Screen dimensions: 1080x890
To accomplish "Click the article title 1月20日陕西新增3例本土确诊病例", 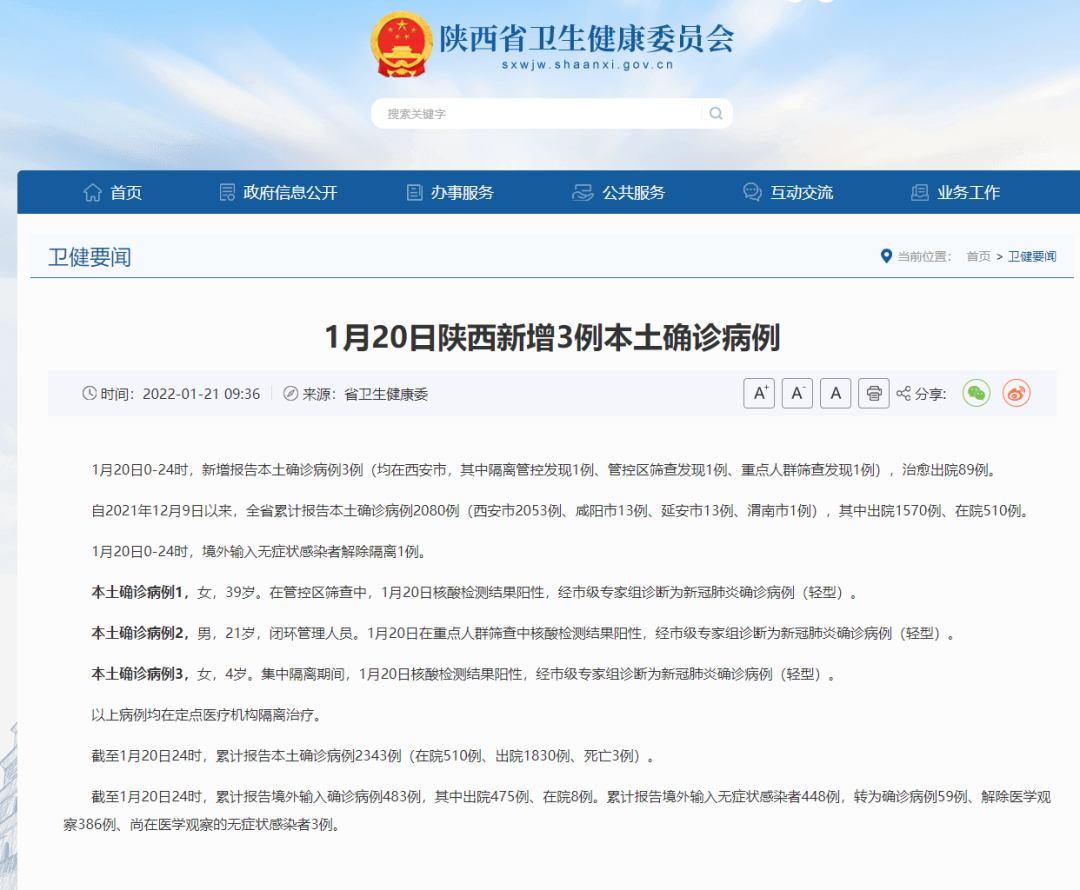I will point(552,338).
